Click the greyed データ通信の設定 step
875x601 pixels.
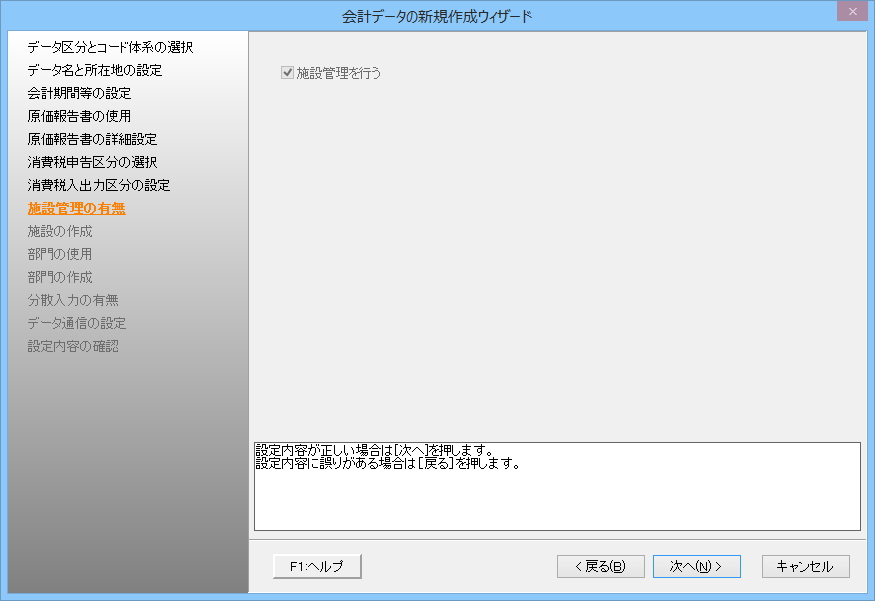(77, 323)
